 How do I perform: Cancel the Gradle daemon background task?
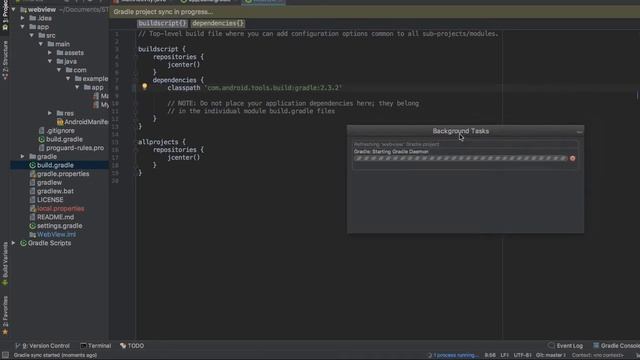click(x=572, y=158)
